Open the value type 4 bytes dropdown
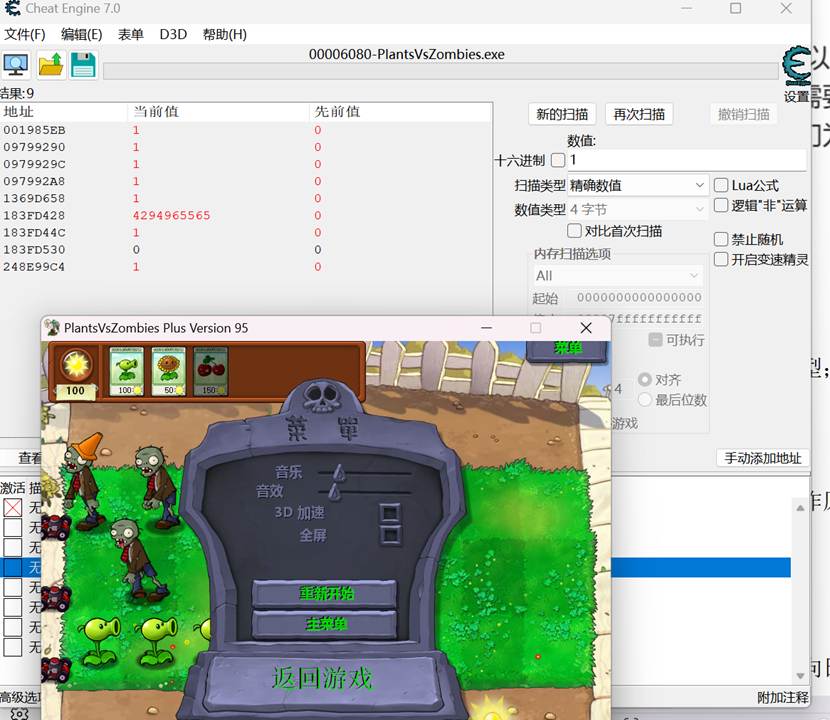Image resolution: width=830 pixels, height=720 pixels. click(x=638, y=210)
